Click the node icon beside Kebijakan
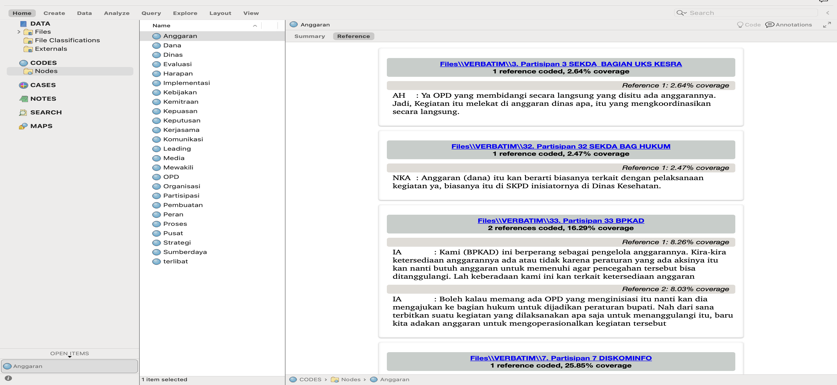This screenshot has height=385, width=837. (x=156, y=92)
